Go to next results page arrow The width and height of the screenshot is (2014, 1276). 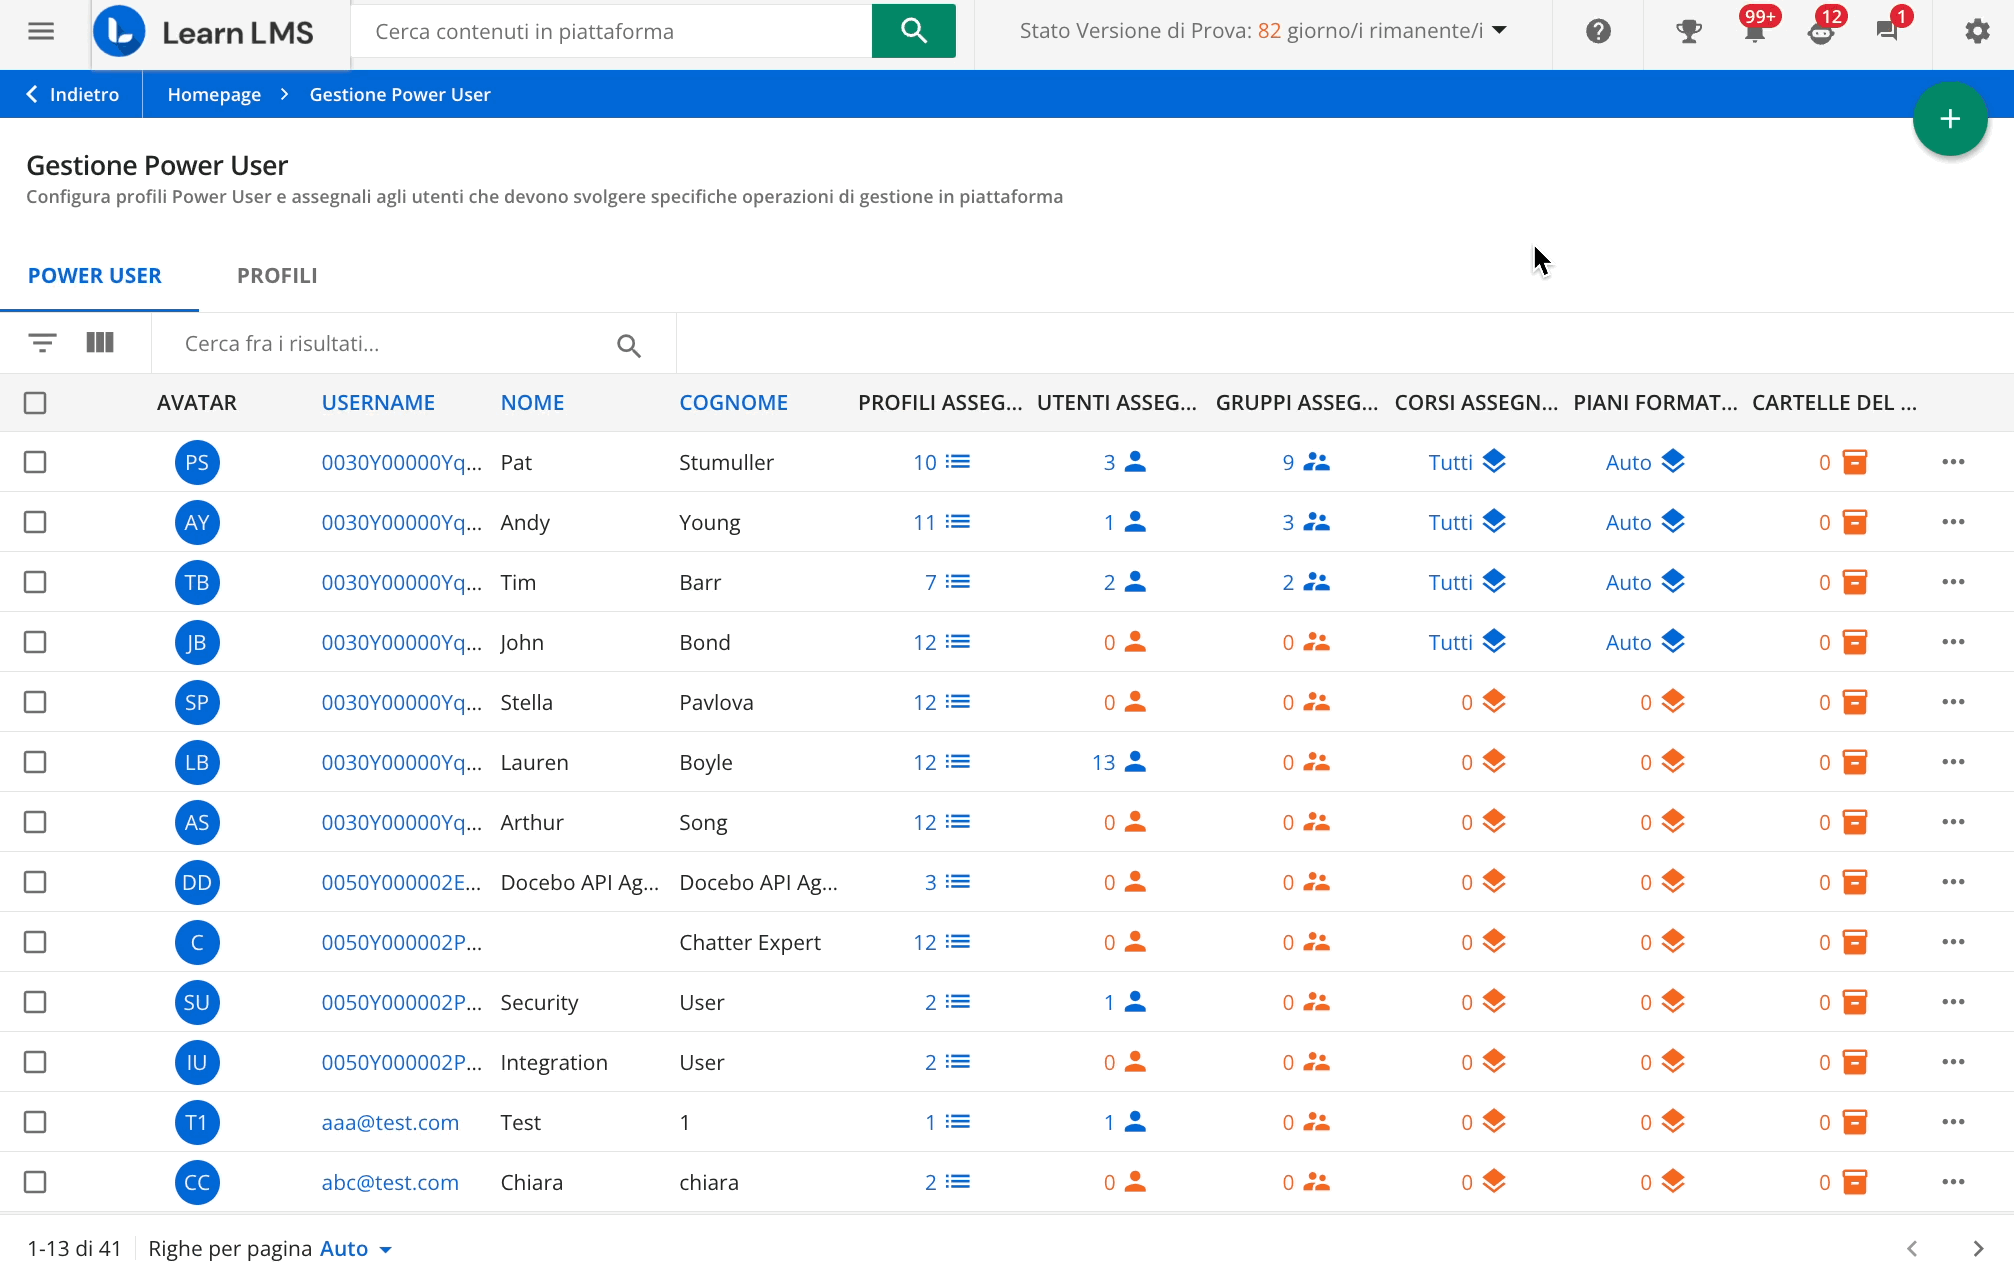(1977, 1248)
